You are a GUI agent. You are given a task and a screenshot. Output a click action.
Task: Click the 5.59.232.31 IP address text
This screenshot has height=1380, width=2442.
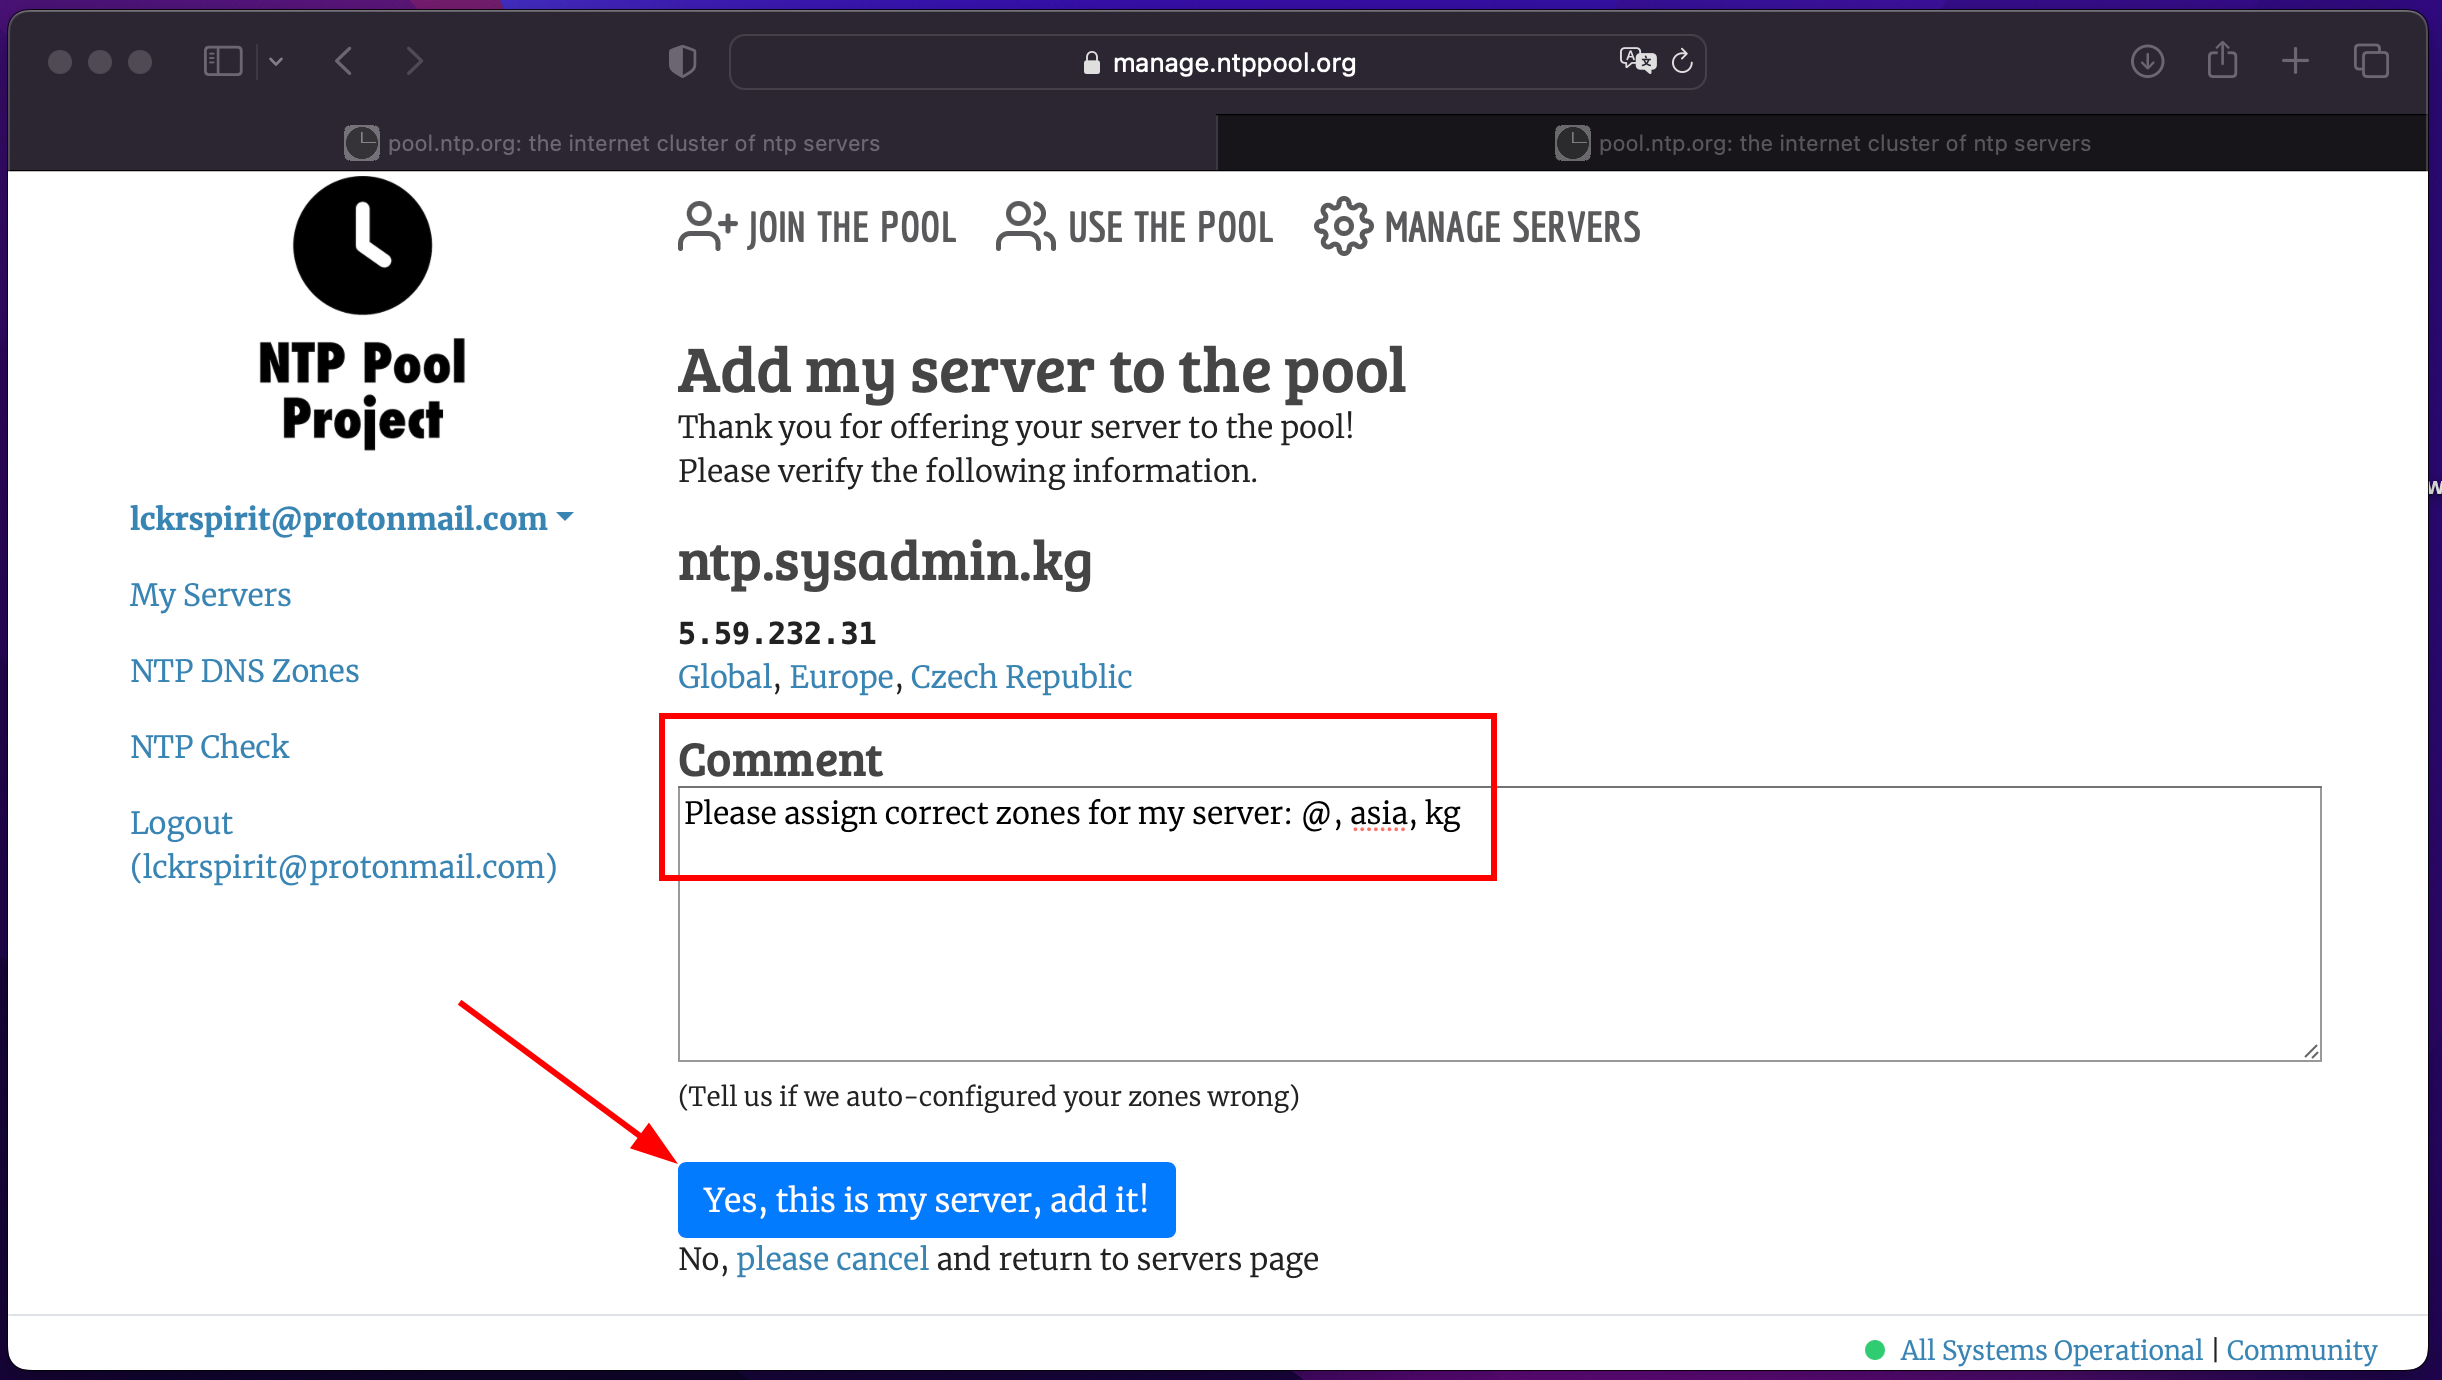tap(777, 633)
